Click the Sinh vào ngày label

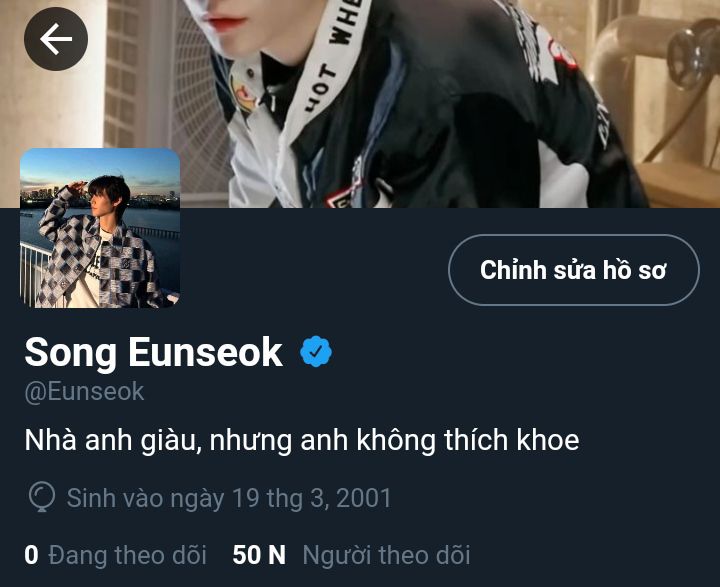[x=146, y=499]
